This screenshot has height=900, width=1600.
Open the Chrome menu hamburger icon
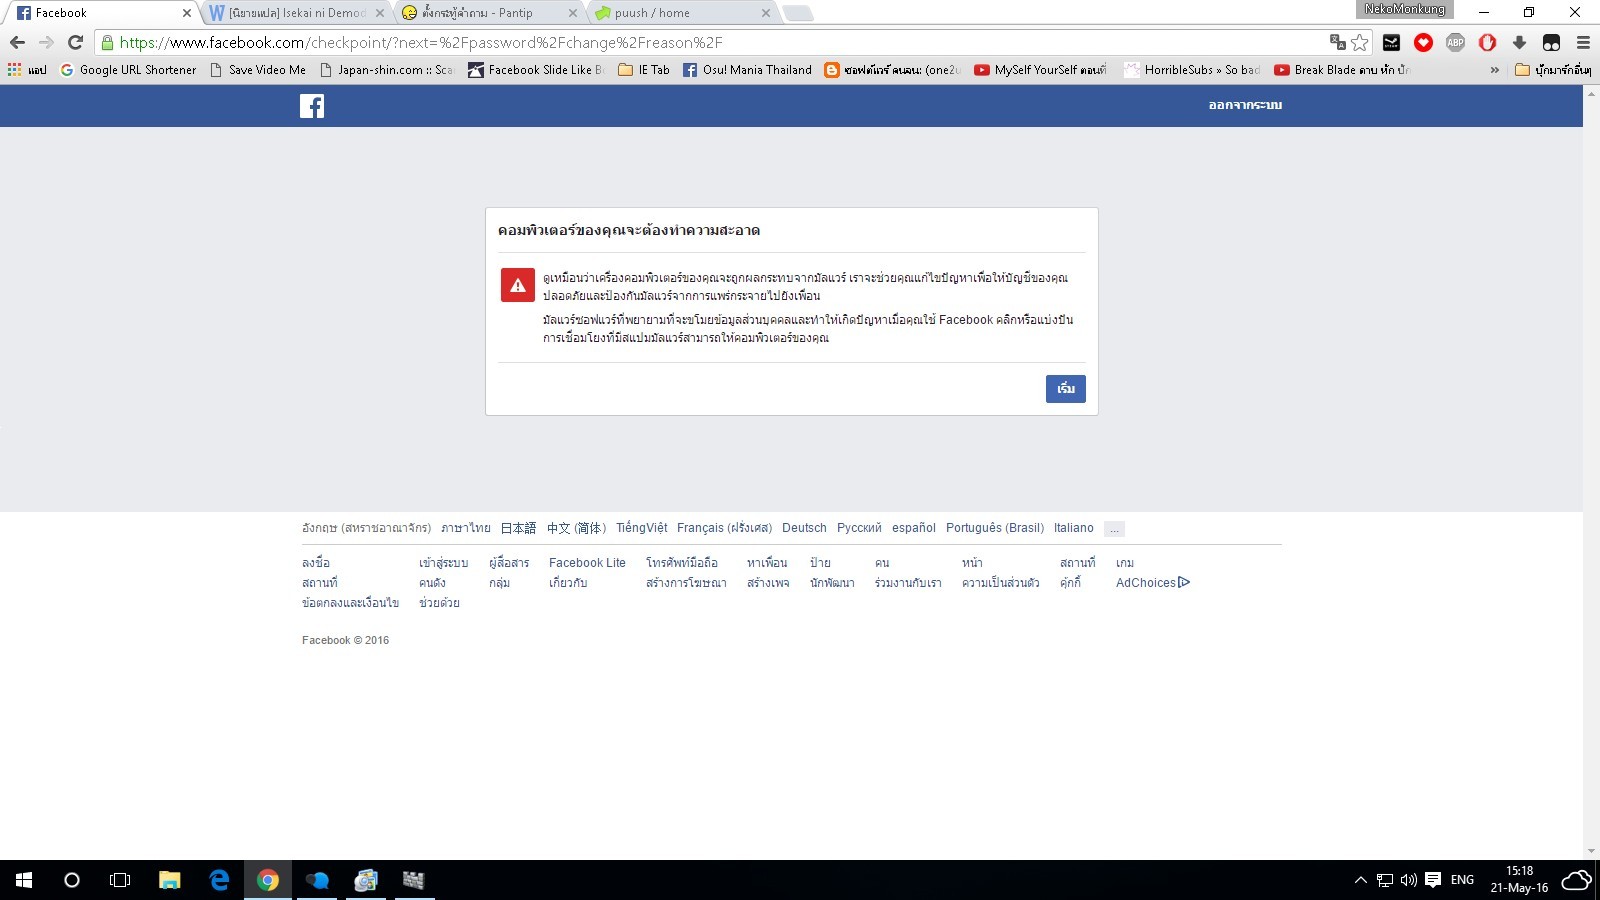[x=1583, y=42]
